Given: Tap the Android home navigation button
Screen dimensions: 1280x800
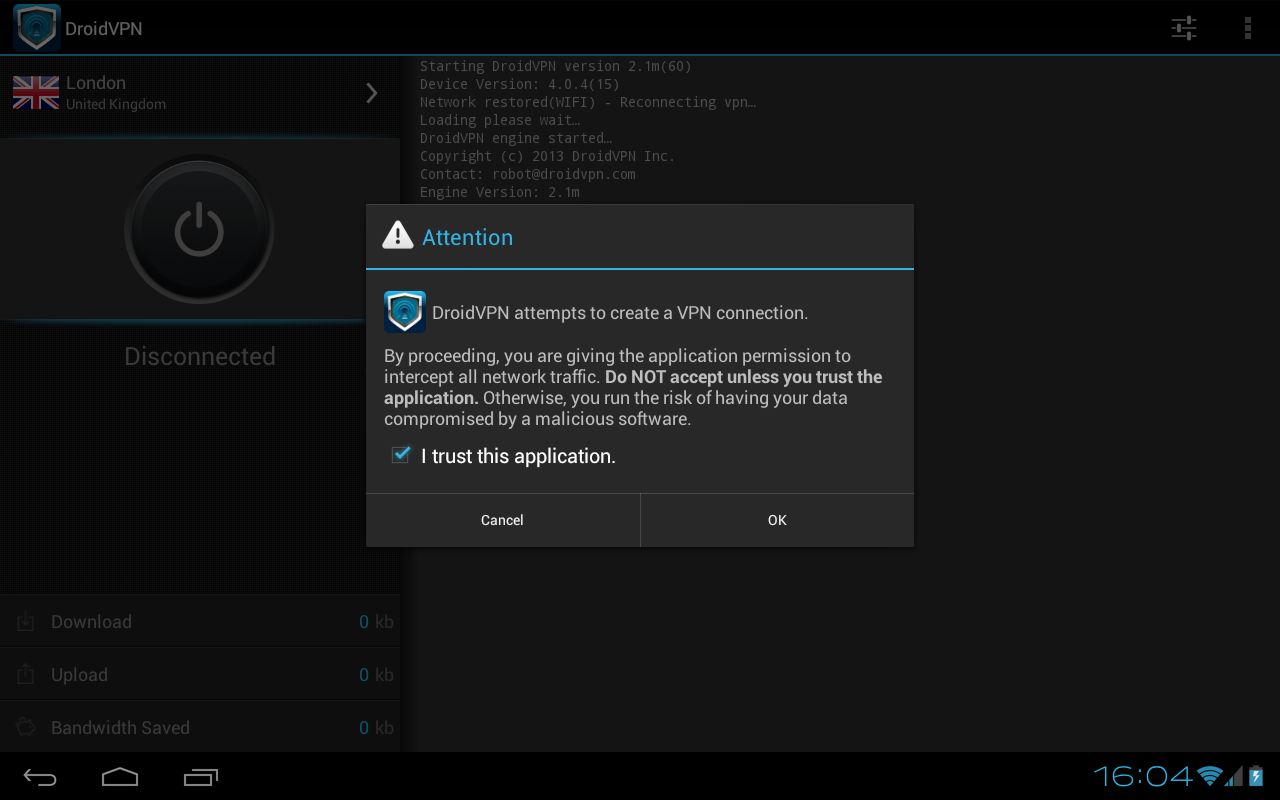Looking at the screenshot, I should (120, 776).
